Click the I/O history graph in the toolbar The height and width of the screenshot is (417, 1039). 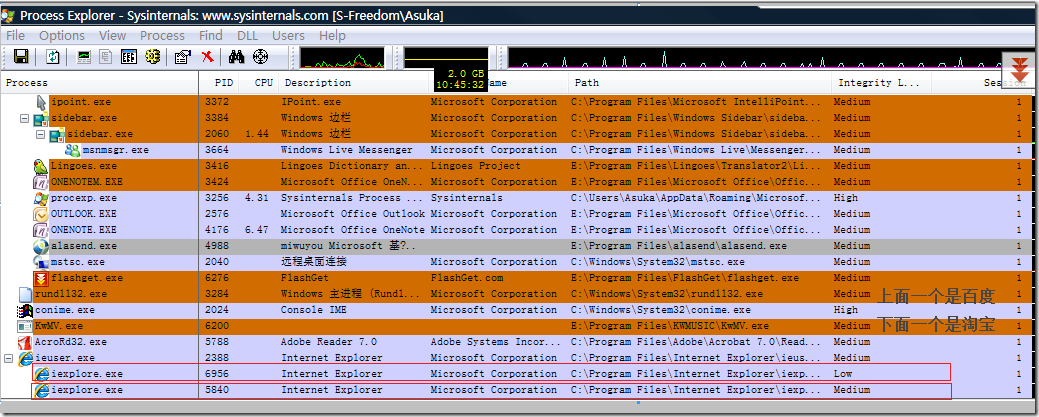755,57
